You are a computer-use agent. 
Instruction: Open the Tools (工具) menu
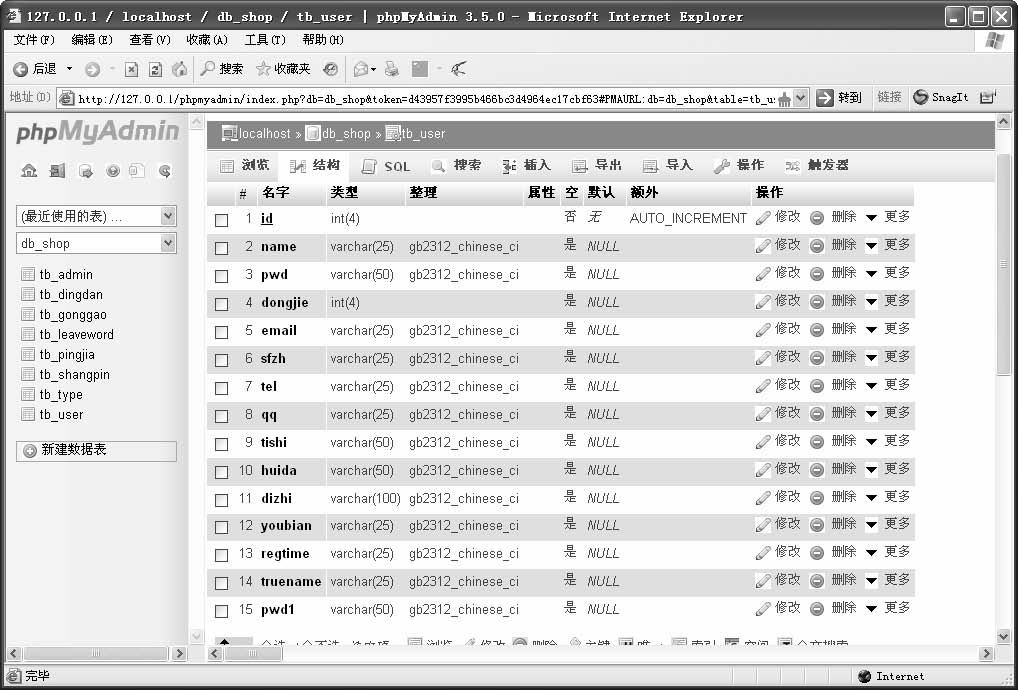coord(264,40)
